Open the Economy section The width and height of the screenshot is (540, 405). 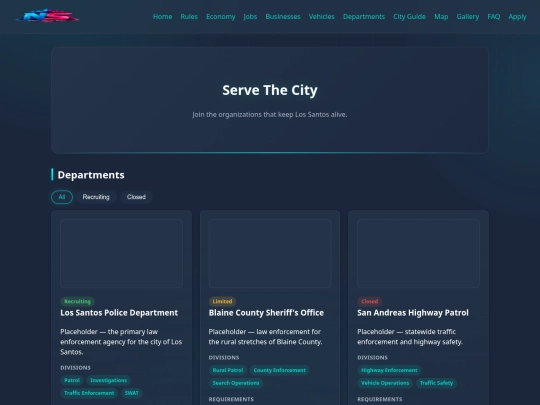[220, 17]
